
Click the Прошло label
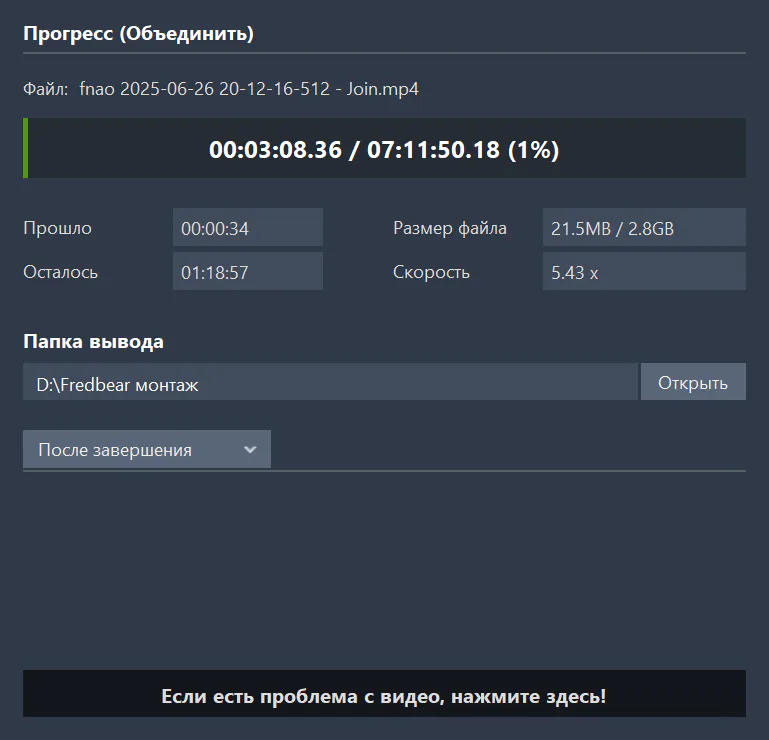[x=57, y=229]
